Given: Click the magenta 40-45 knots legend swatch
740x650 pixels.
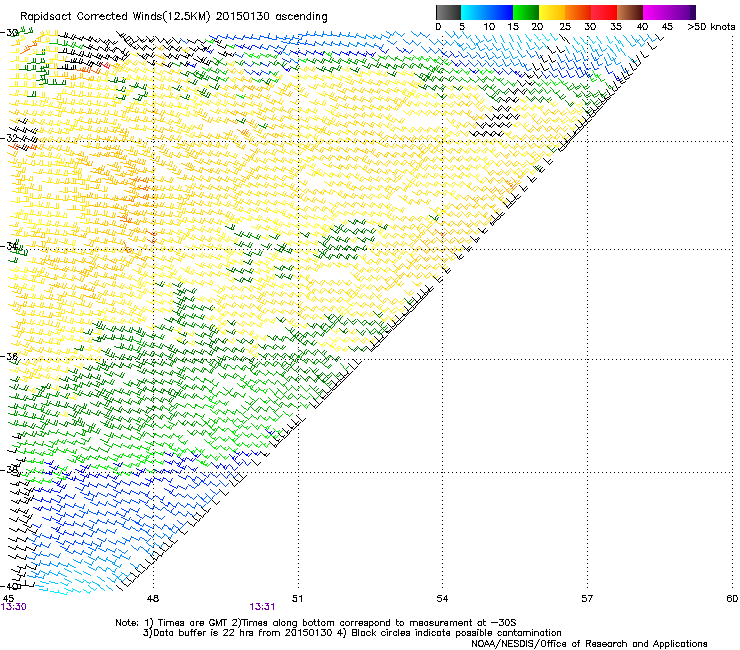Looking at the screenshot, I should pos(656,12).
